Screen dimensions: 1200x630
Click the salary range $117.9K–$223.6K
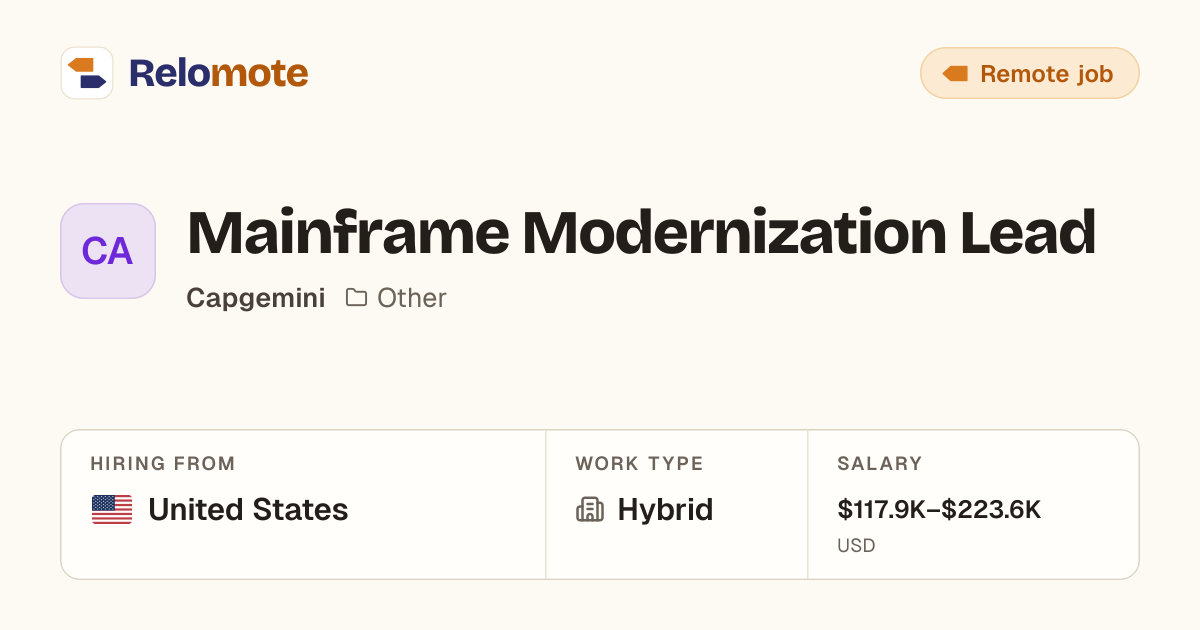[x=939, y=510]
